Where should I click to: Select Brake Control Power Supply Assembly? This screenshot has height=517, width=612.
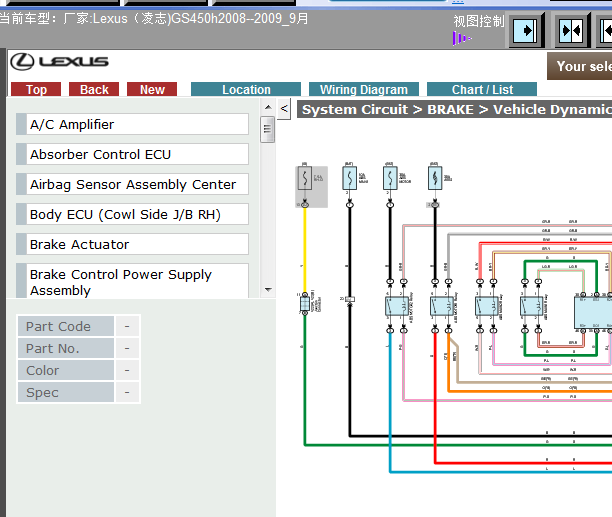tap(132, 281)
